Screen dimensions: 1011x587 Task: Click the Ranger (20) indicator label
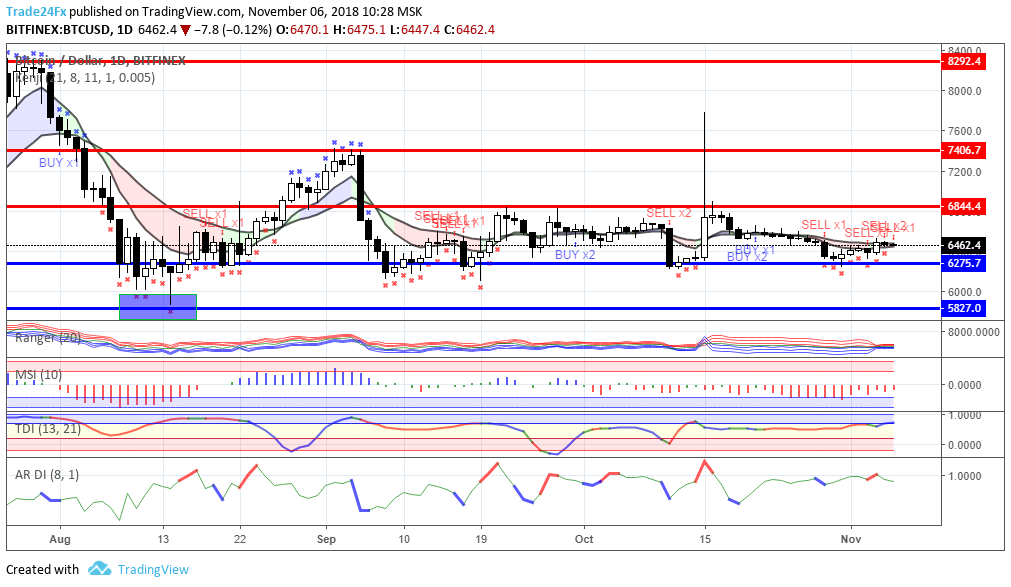(48, 337)
